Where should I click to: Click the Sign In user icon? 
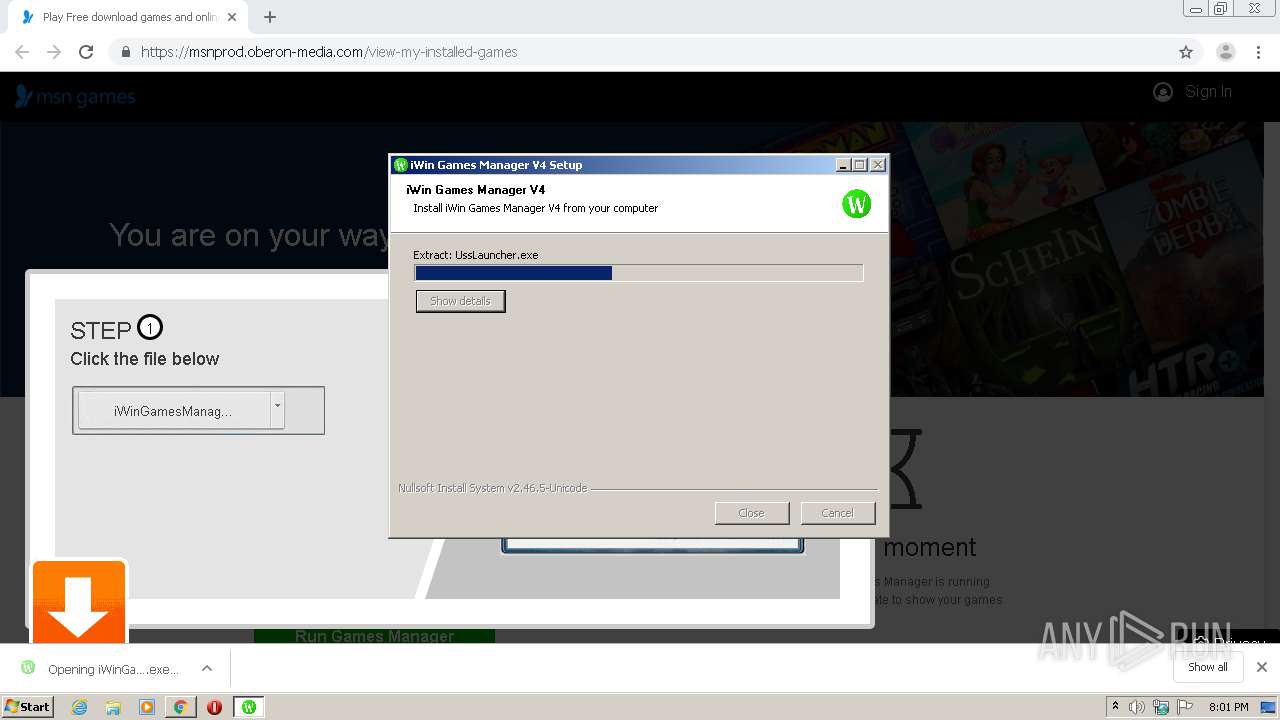[x=1162, y=92]
